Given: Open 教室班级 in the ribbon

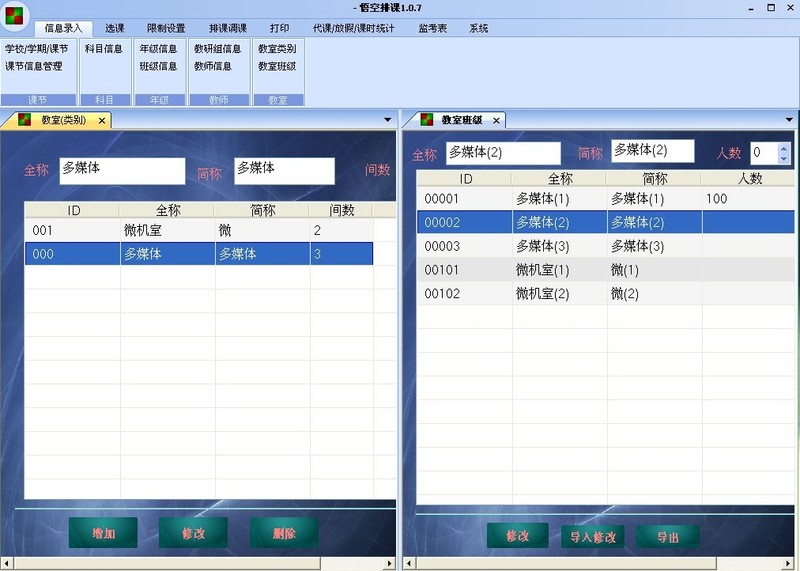Looking at the screenshot, I should 277,66.
